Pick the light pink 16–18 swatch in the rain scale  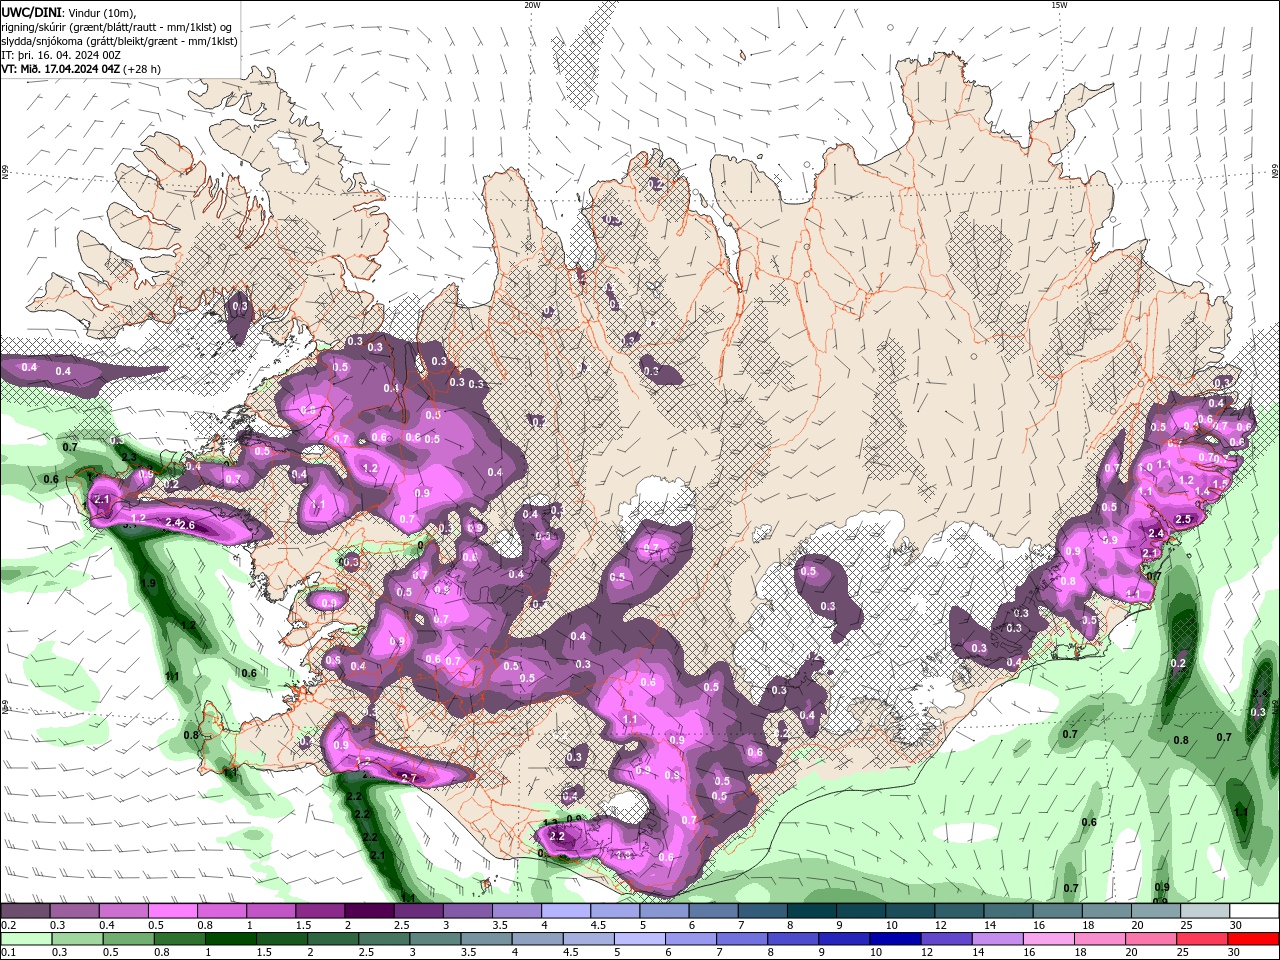tap(1048, 939)
